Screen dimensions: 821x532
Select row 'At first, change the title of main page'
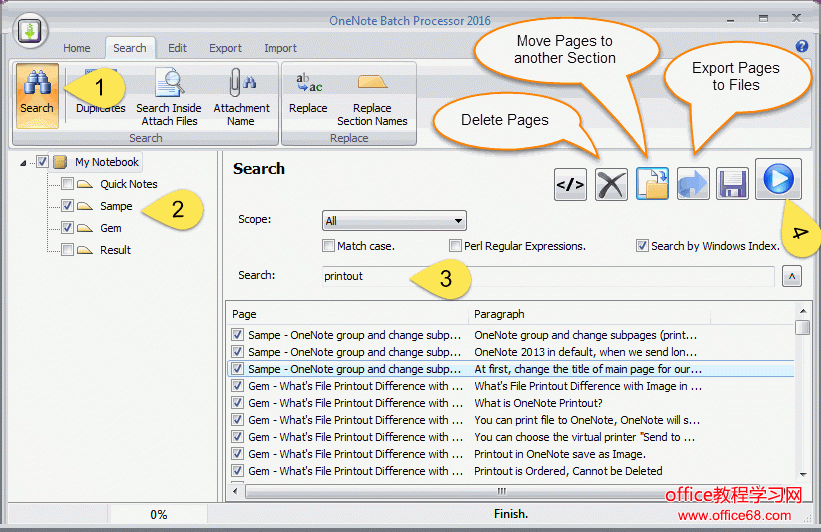click(511, 369)
